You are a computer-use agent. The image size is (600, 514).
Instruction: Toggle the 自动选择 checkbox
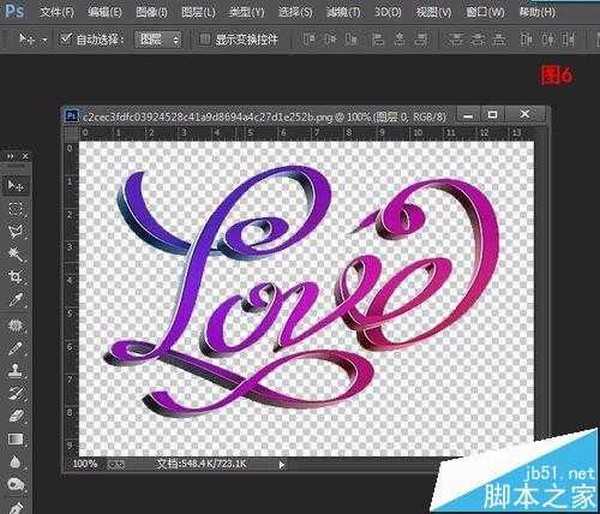(x=66, y=39)
